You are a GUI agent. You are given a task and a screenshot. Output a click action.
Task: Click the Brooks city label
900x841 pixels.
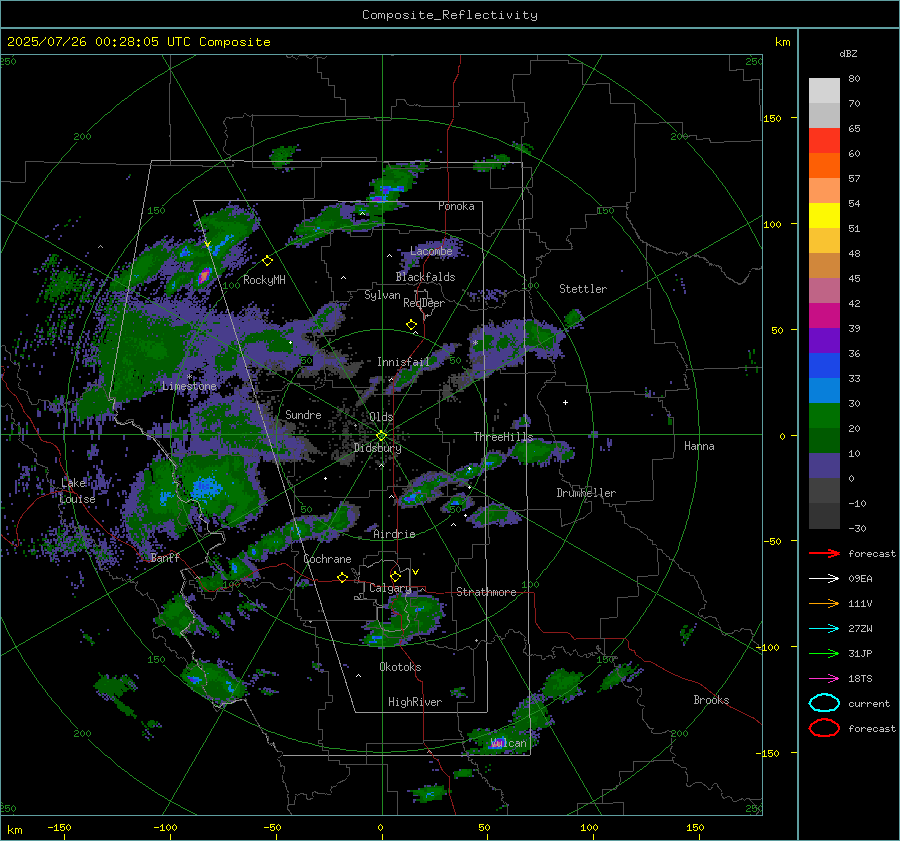(x=711, y=700)
